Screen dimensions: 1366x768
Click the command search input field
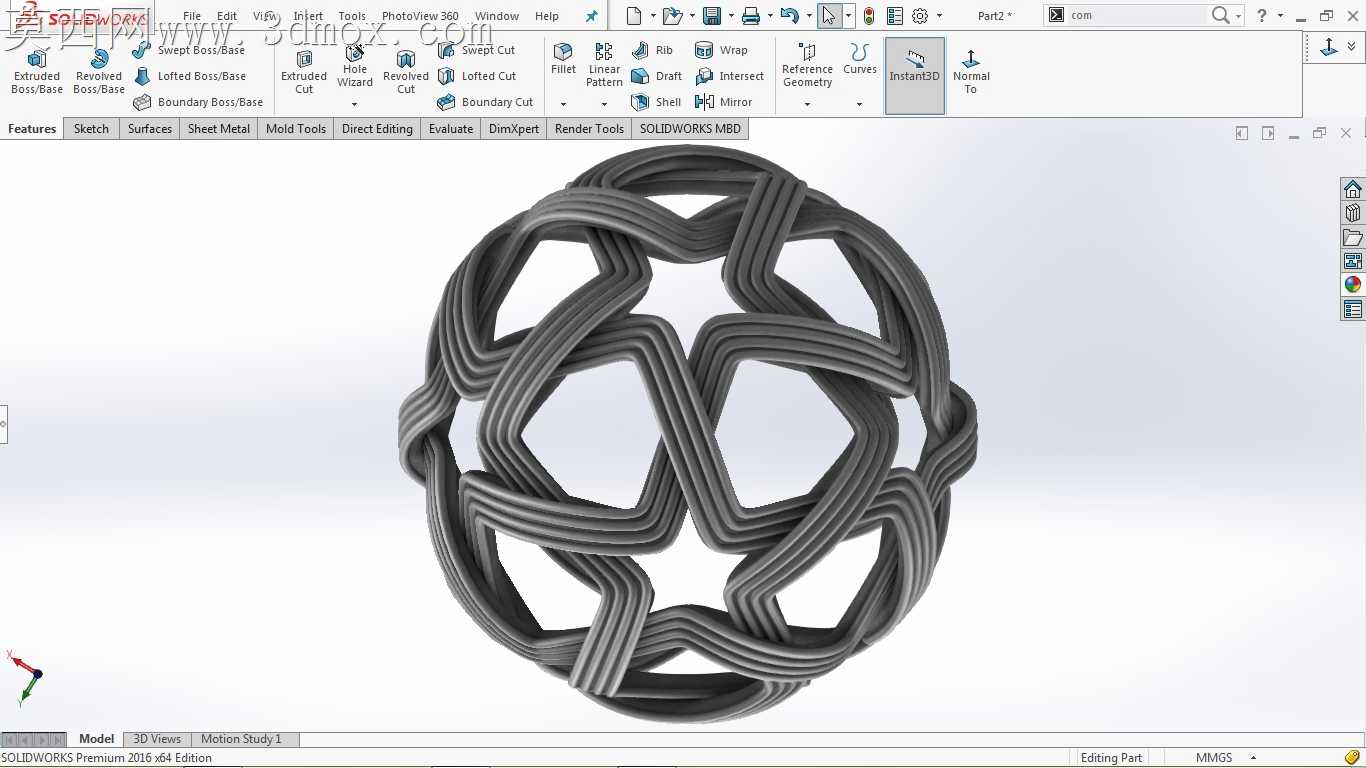[x=1138, y=15]
